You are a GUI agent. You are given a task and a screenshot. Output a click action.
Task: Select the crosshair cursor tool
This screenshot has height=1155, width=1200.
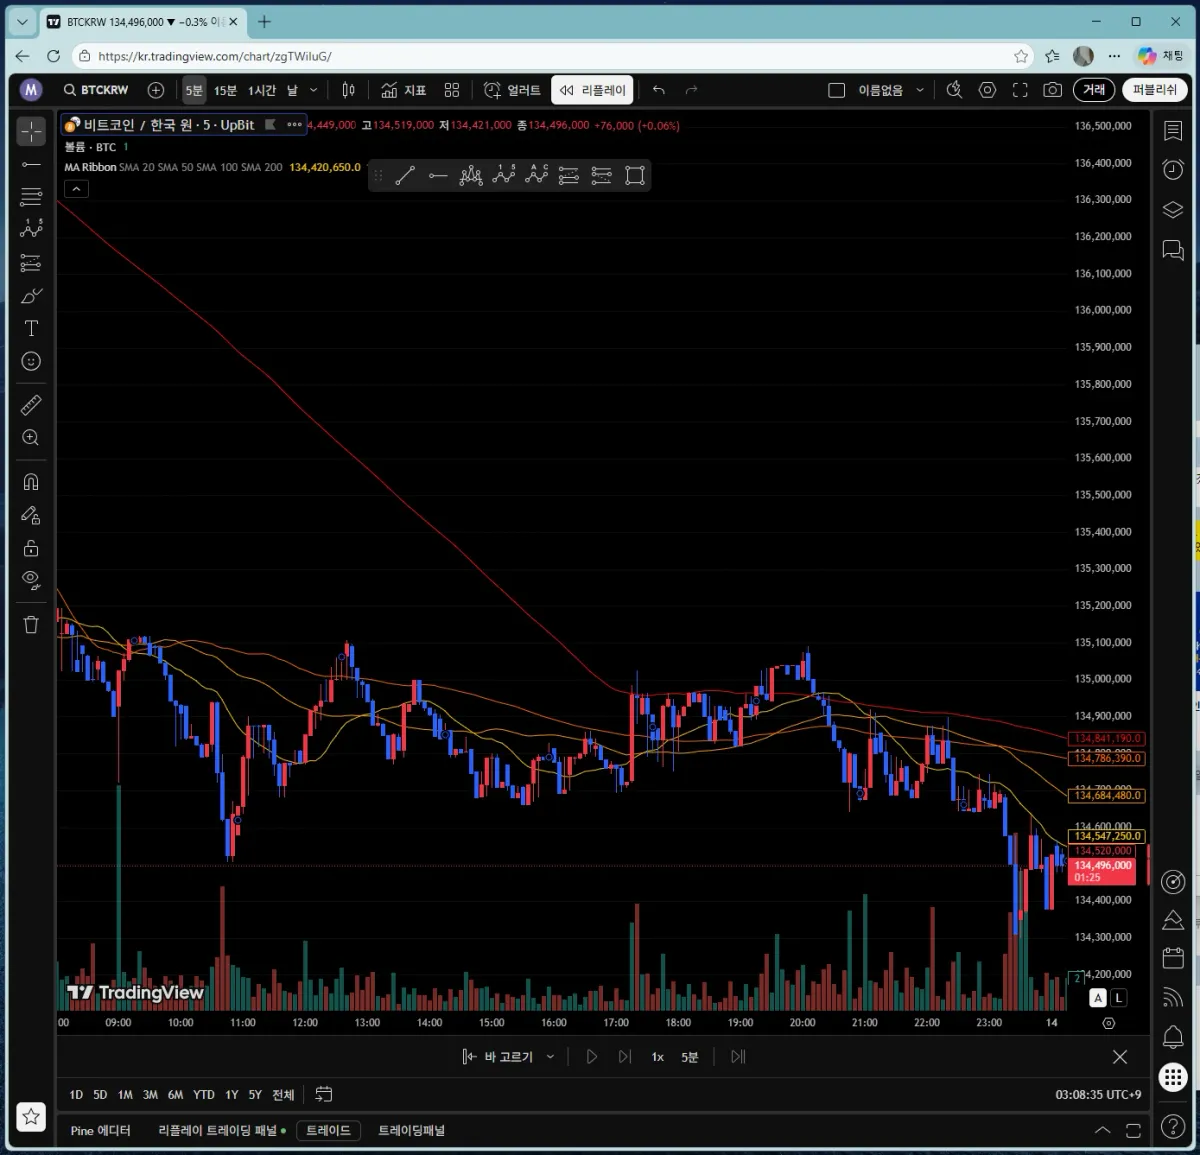coord(31,131)
